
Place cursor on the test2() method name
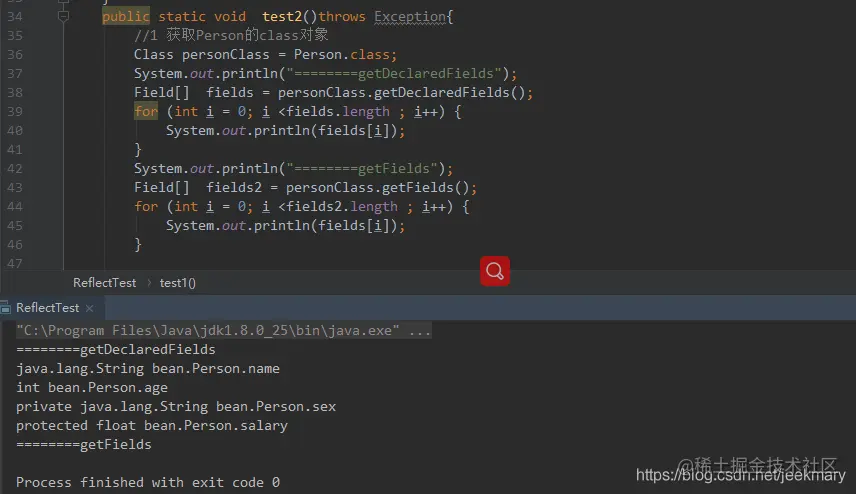(282, 16)
